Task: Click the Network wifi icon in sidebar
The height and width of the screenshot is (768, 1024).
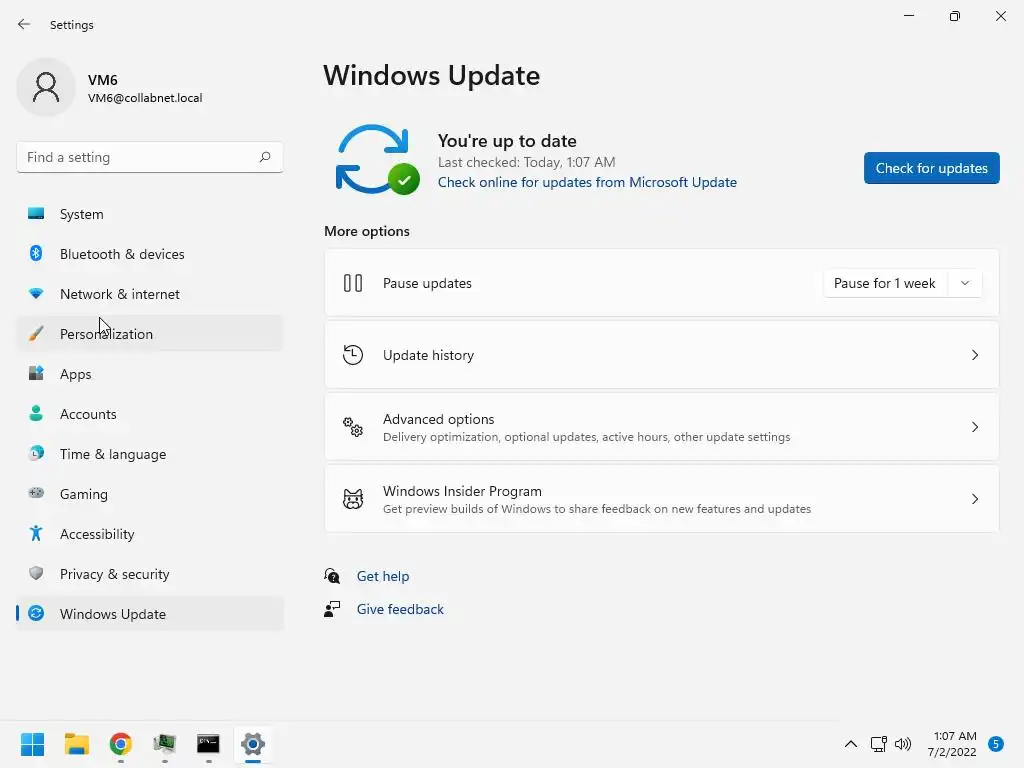Action: pyautogui.click(x=36, y=293)
